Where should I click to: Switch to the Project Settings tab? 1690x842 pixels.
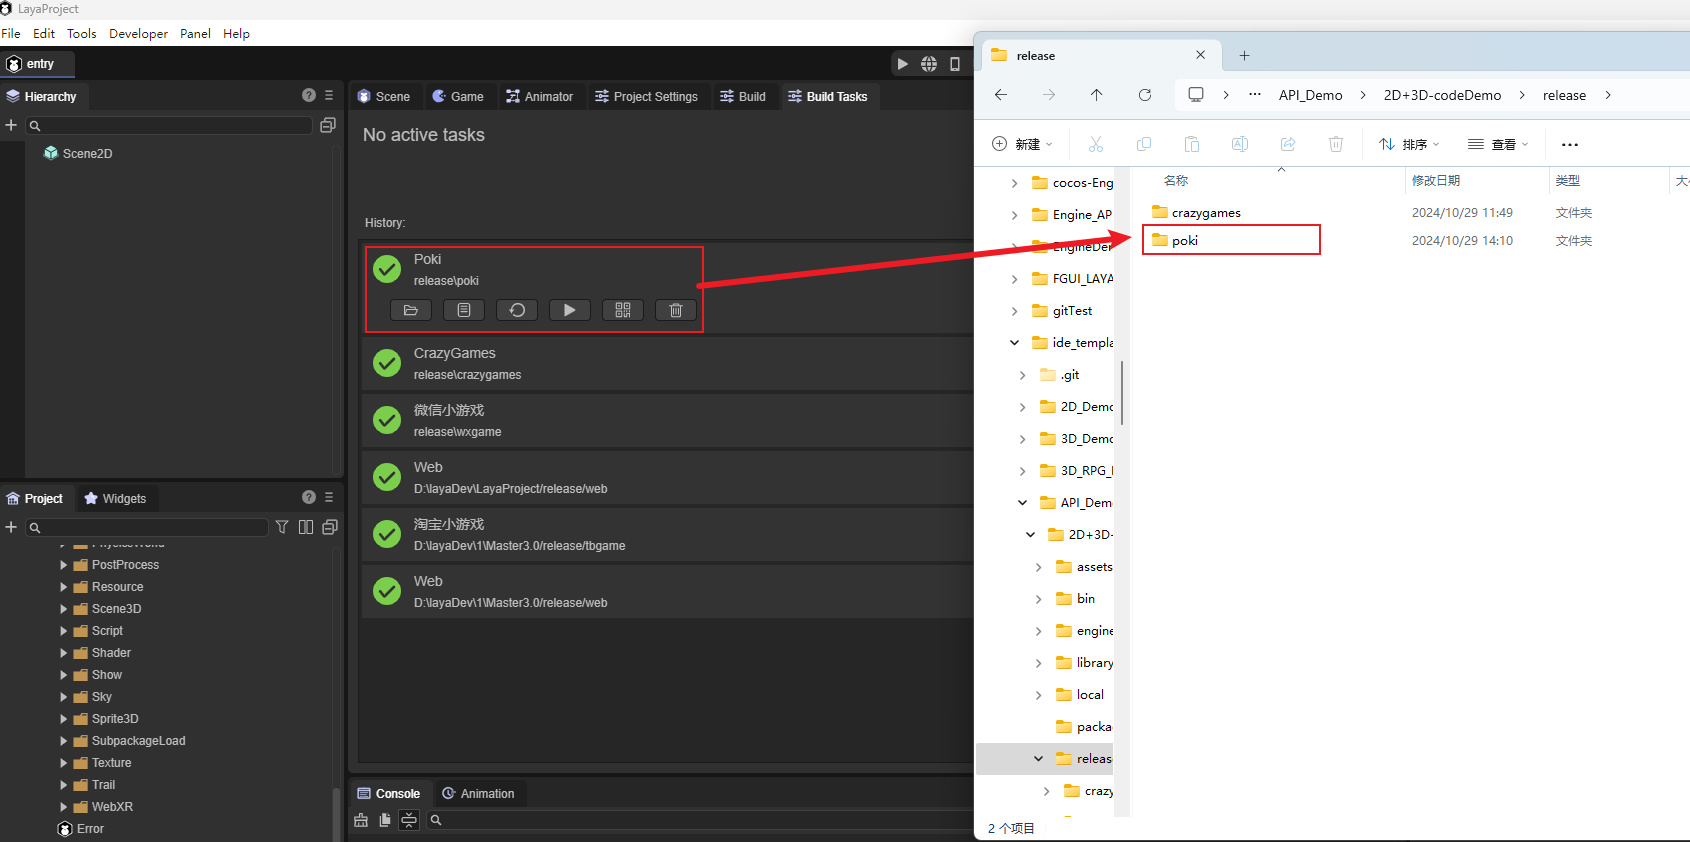pyautogui.click(x=646, y=97)
